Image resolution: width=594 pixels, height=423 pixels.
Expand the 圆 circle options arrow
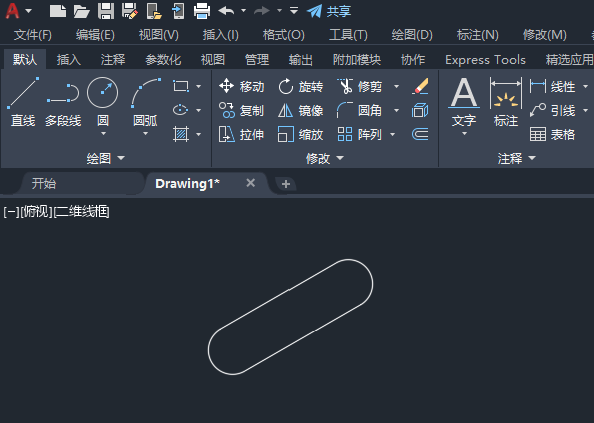(103, 134)
